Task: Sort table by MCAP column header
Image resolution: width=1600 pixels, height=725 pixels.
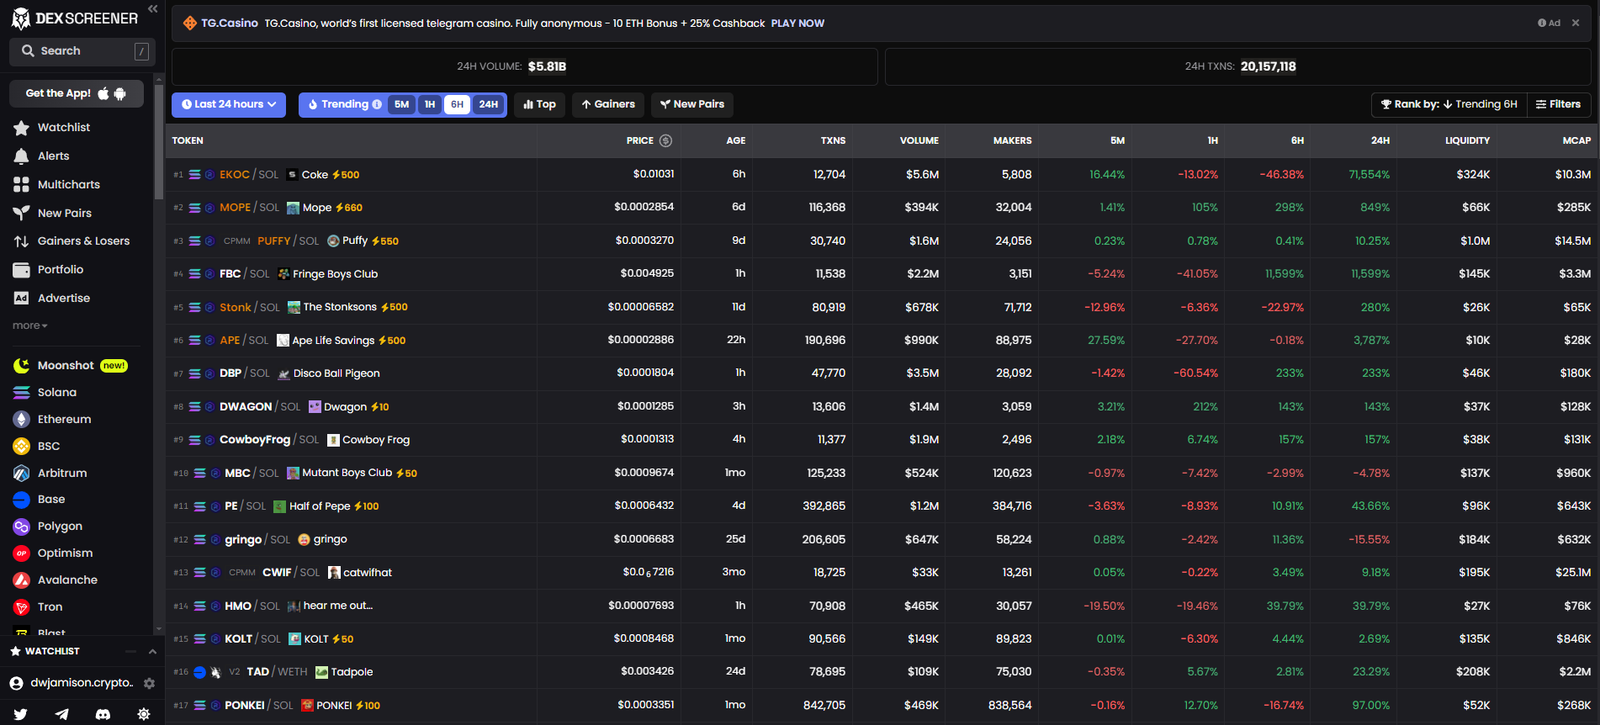Action: 1576,141
